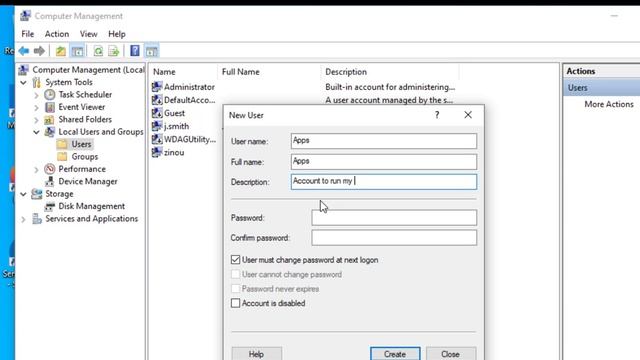Open the Action menu

point(57,34)
